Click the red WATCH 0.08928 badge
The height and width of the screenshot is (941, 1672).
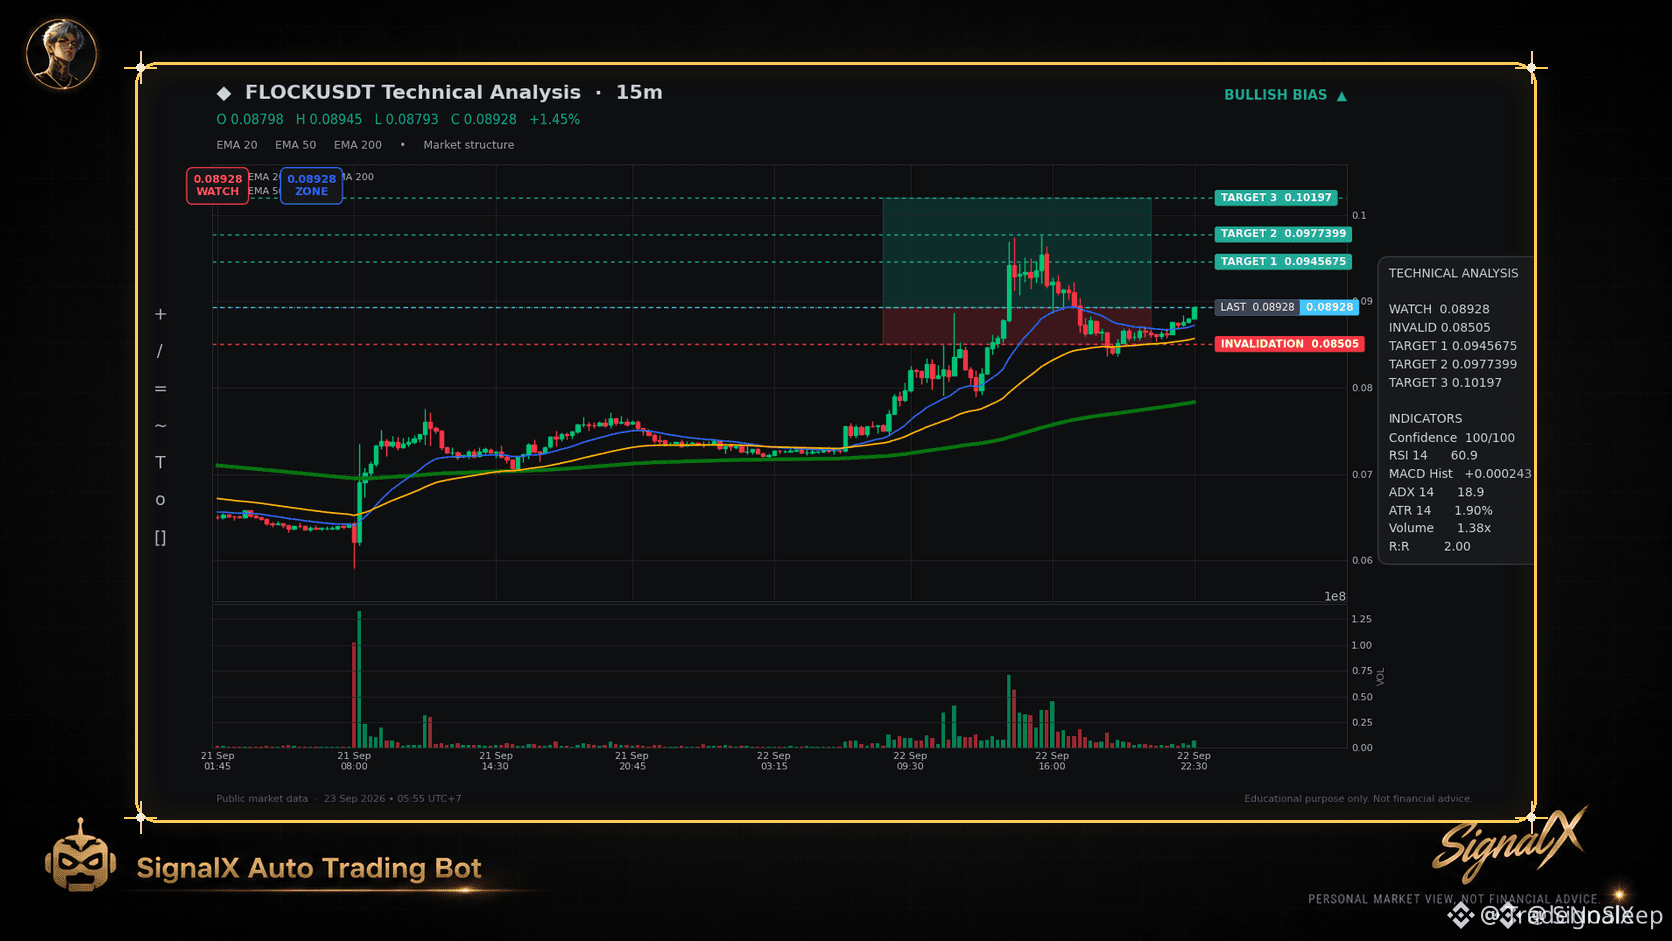[217, 185]
